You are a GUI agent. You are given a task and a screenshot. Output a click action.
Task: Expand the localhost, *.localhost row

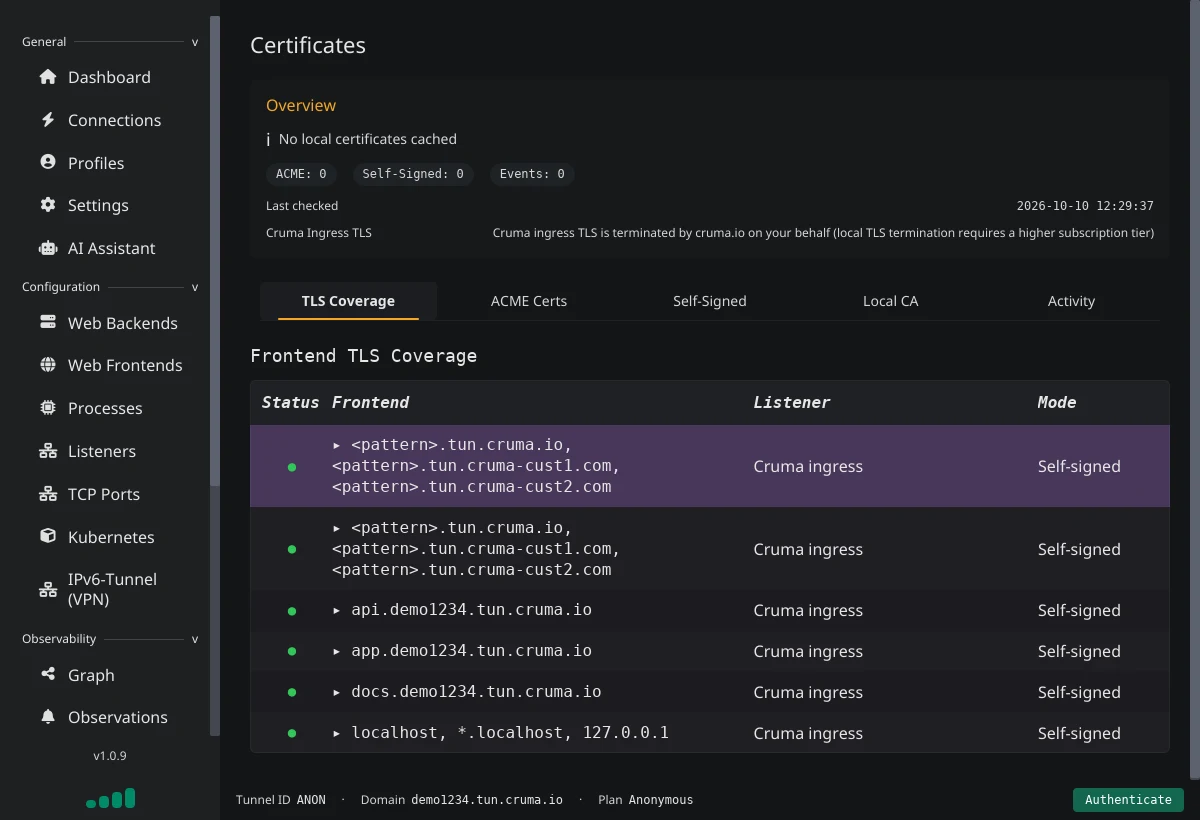337,733
